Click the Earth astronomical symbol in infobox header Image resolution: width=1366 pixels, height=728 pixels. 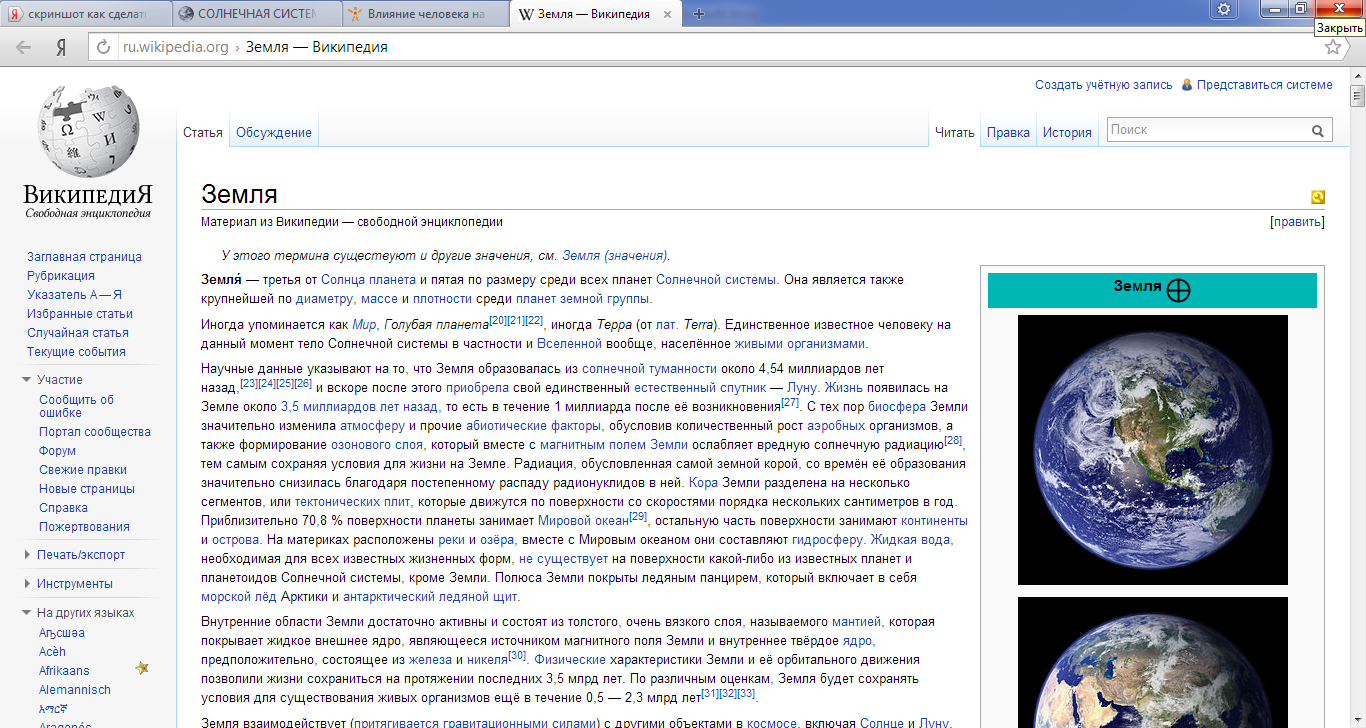tap(1179, 290)
